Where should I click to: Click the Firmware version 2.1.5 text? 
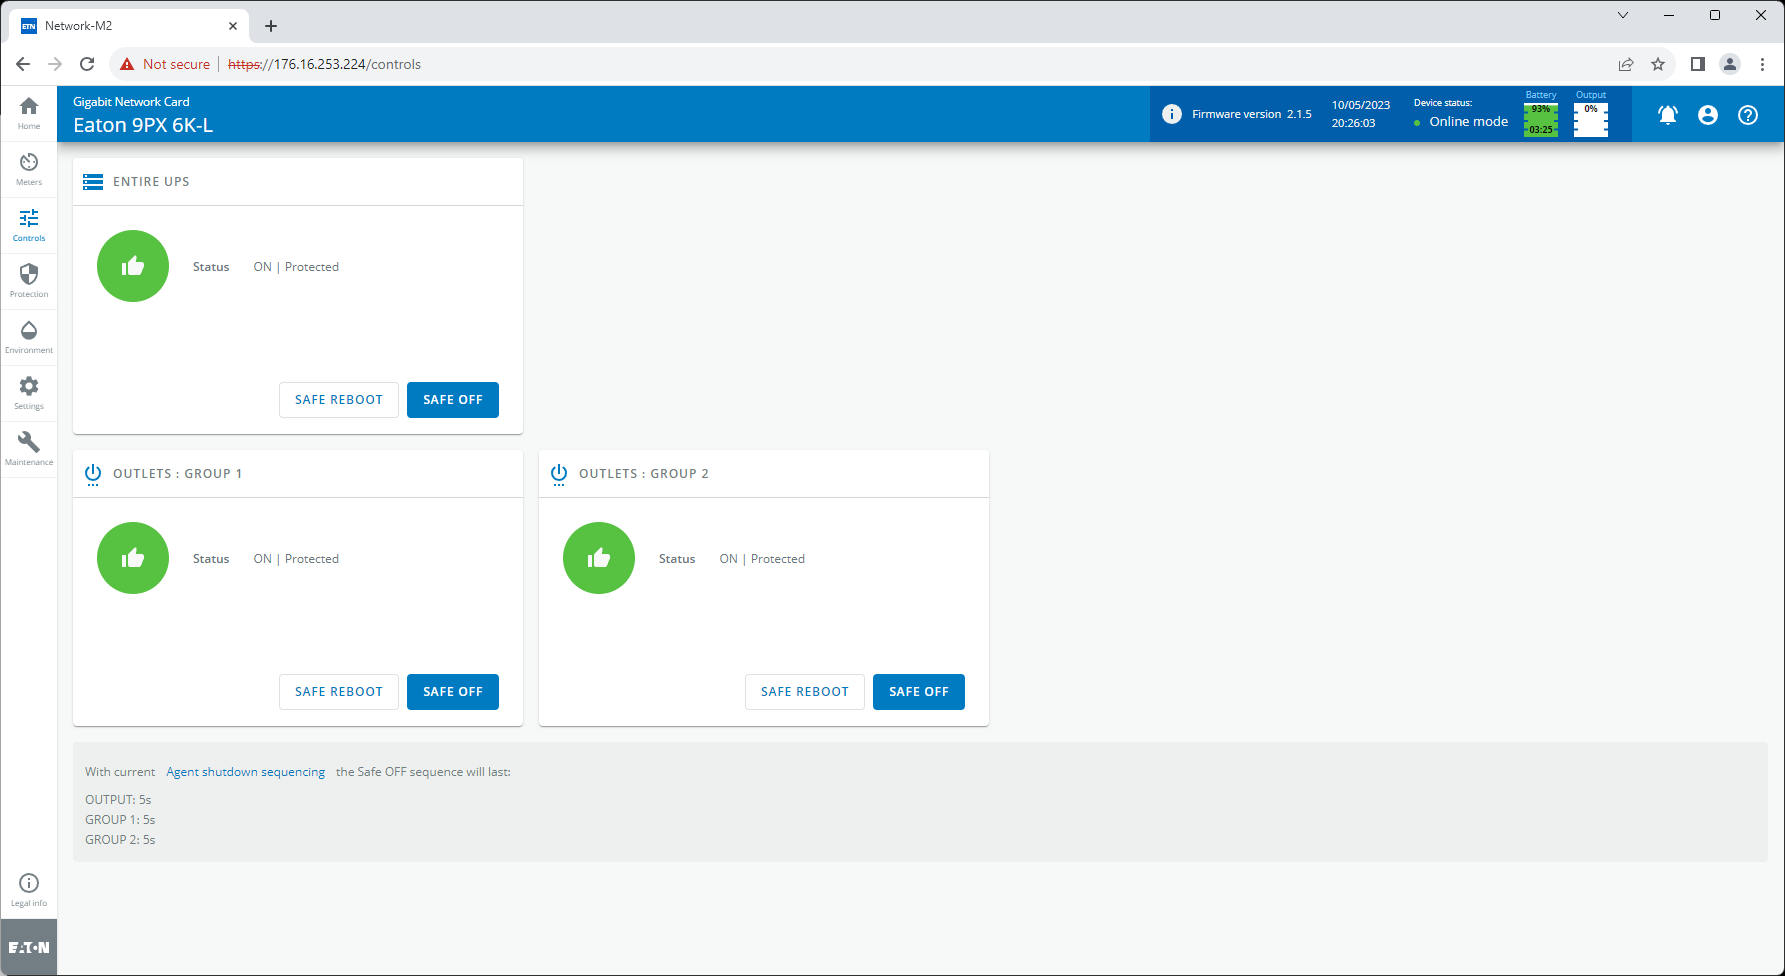[x=1252, y=114]
